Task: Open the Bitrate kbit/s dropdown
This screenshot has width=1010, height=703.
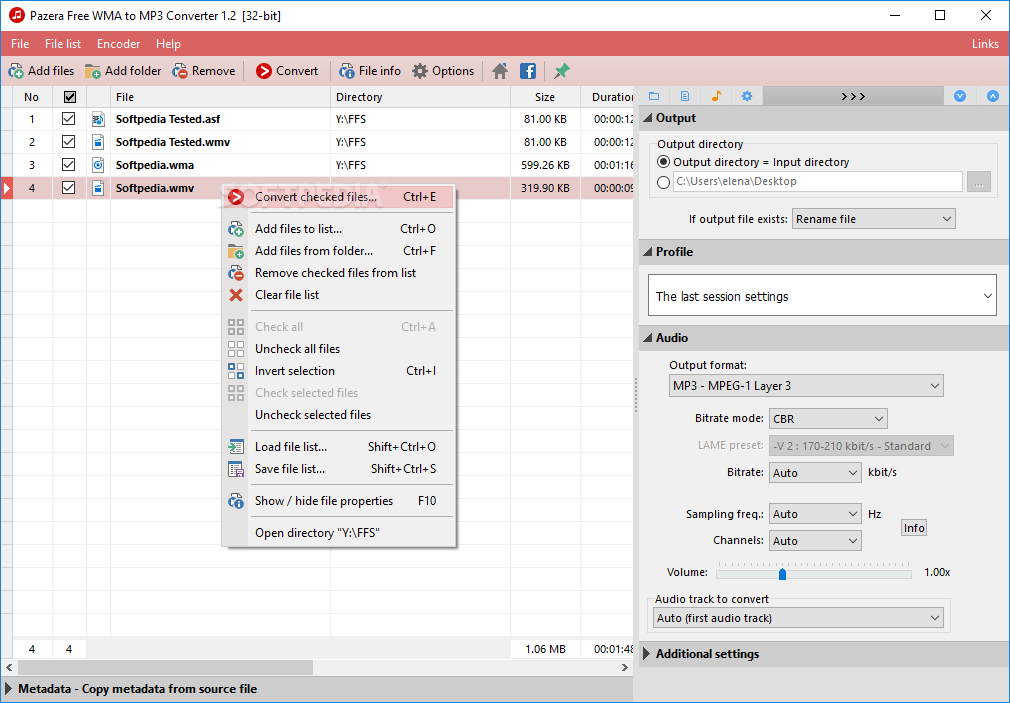Action: tap(815, 473)
